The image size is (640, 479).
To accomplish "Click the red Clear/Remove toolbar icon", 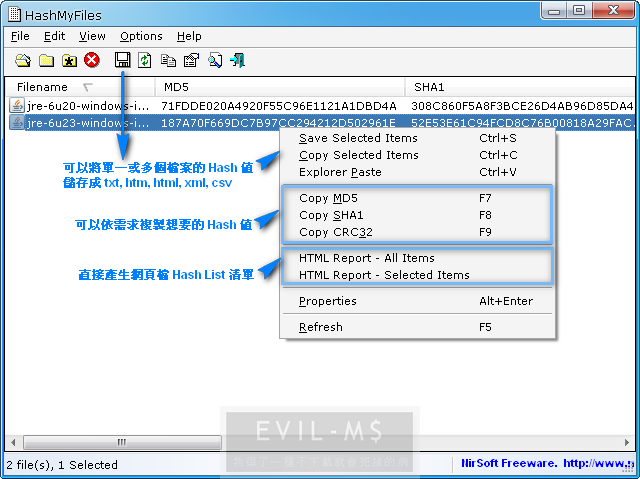I will (x=92, y=60).
